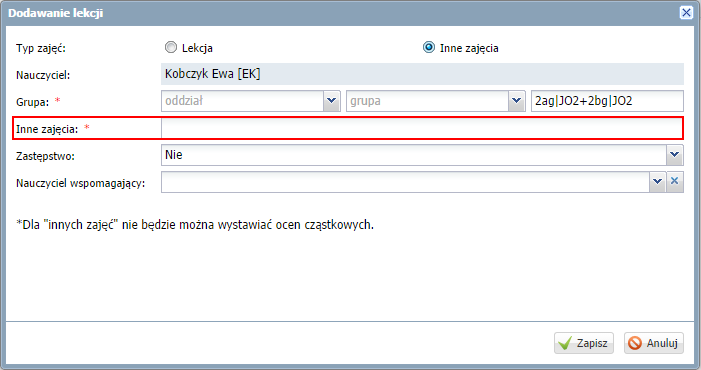
Task: Select the Inne zajęcia radio option
Action: coord(429,47)
